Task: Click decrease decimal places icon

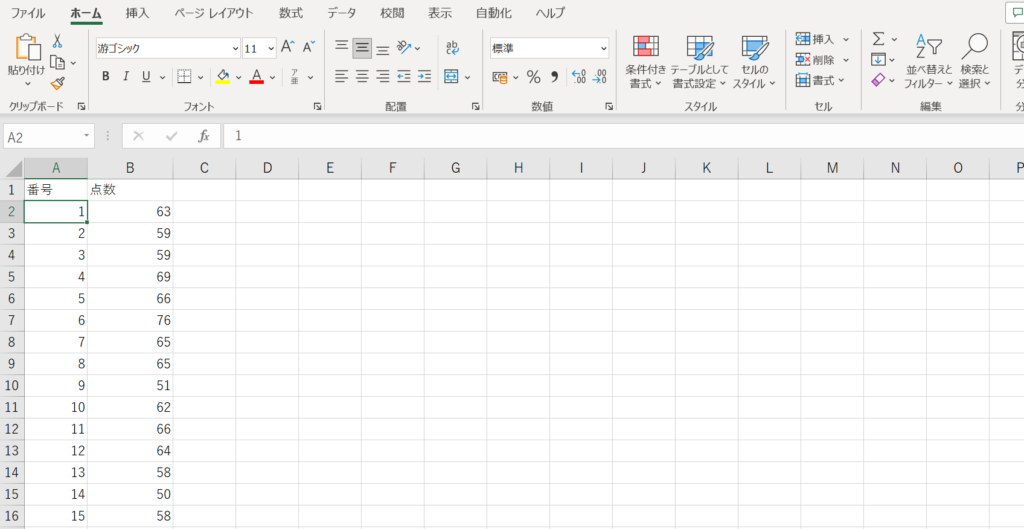Action: (600, 77)
